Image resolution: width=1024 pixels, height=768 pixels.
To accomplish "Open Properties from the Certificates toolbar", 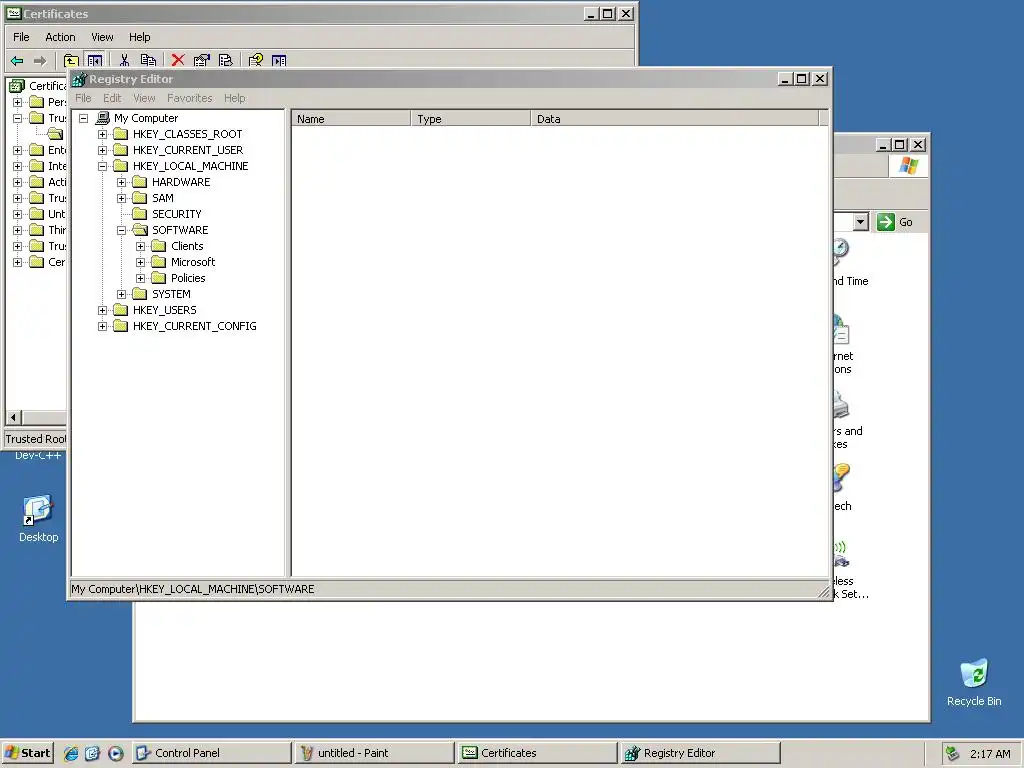I will coord(202,61).
